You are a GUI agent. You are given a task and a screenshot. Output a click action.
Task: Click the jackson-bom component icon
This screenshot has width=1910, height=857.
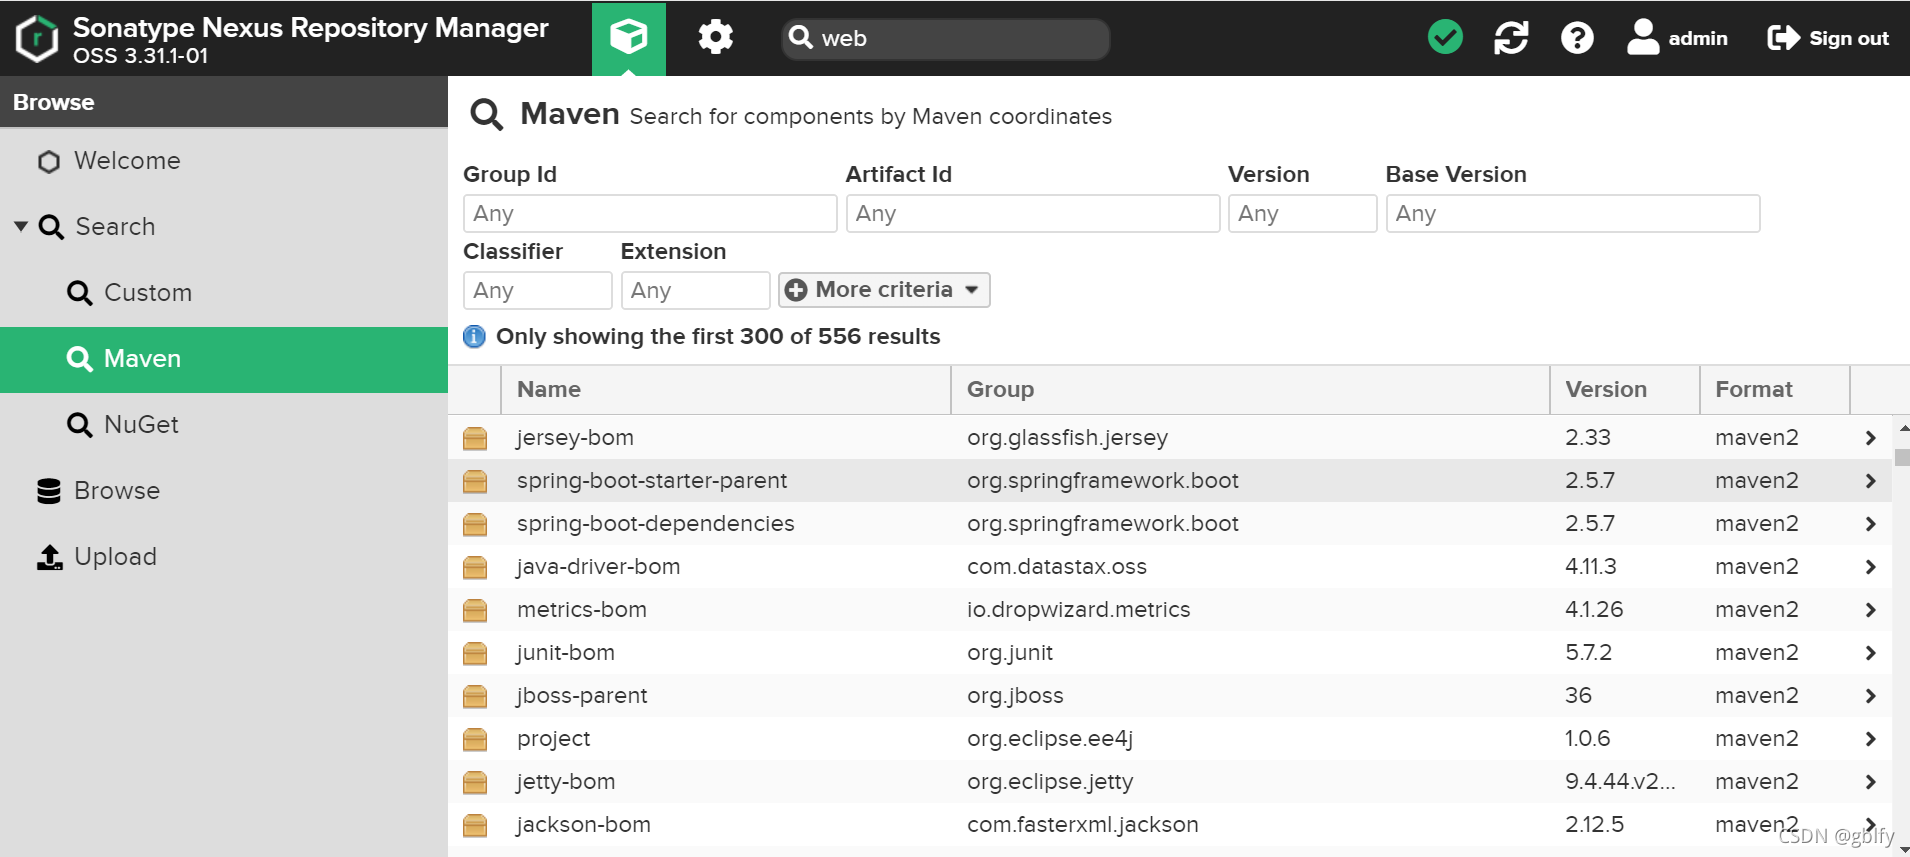click(475, 825)
